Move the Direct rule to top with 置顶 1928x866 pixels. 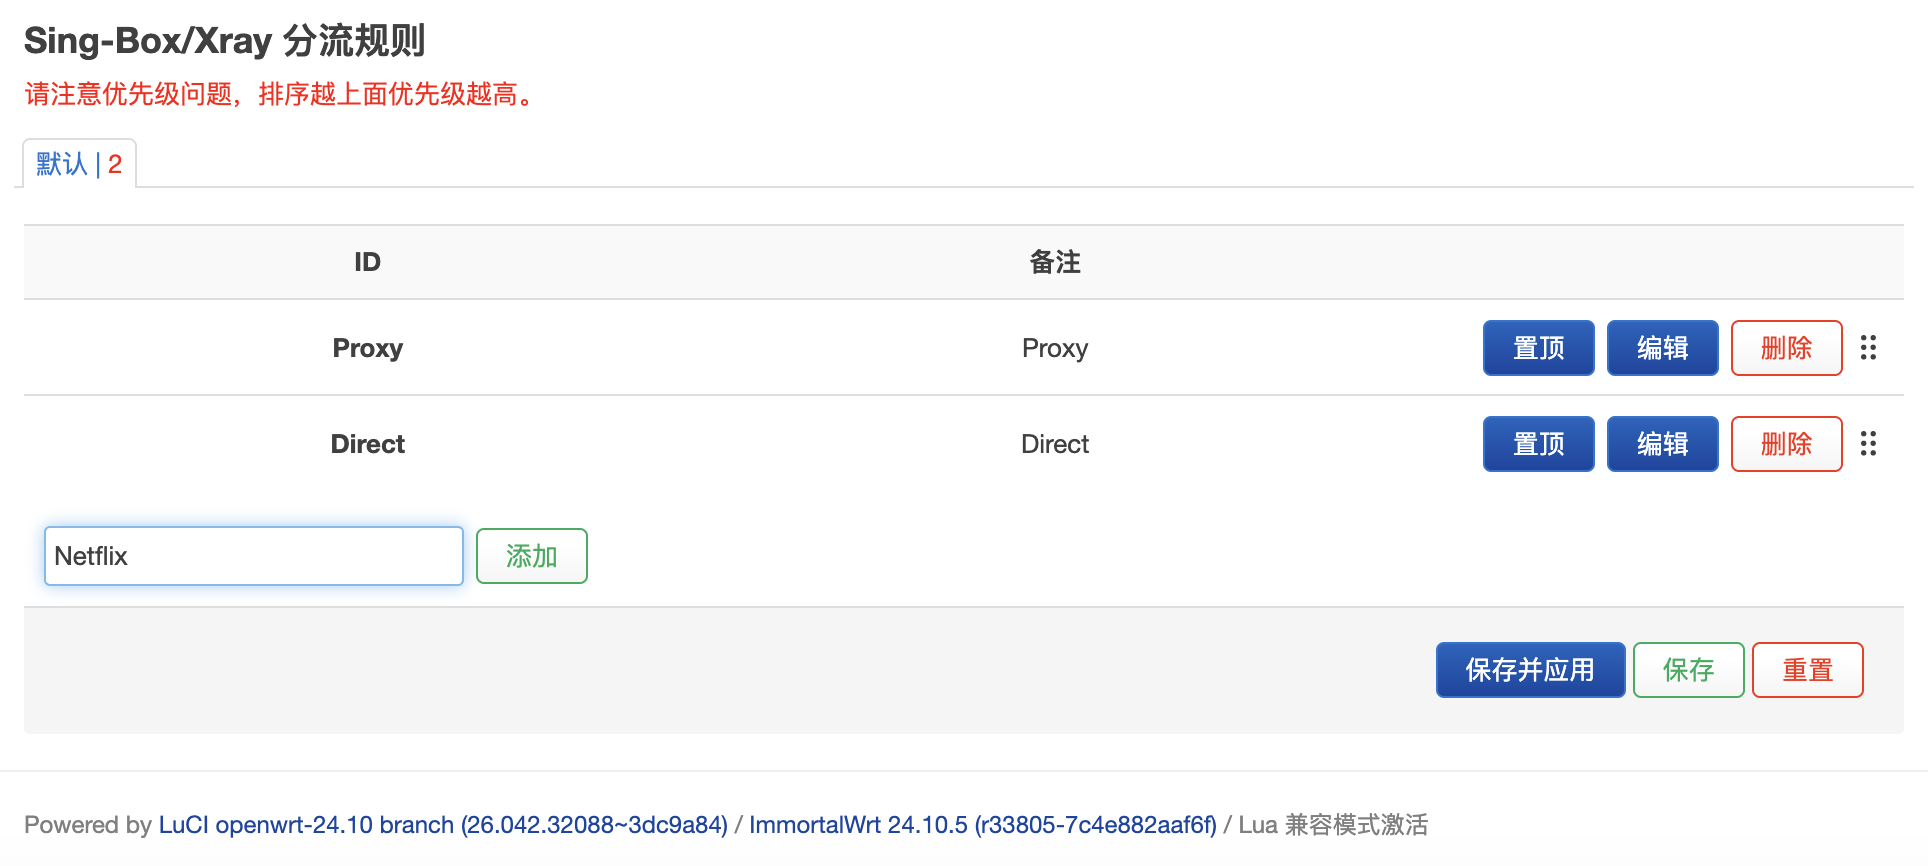tap(1538, 444)
